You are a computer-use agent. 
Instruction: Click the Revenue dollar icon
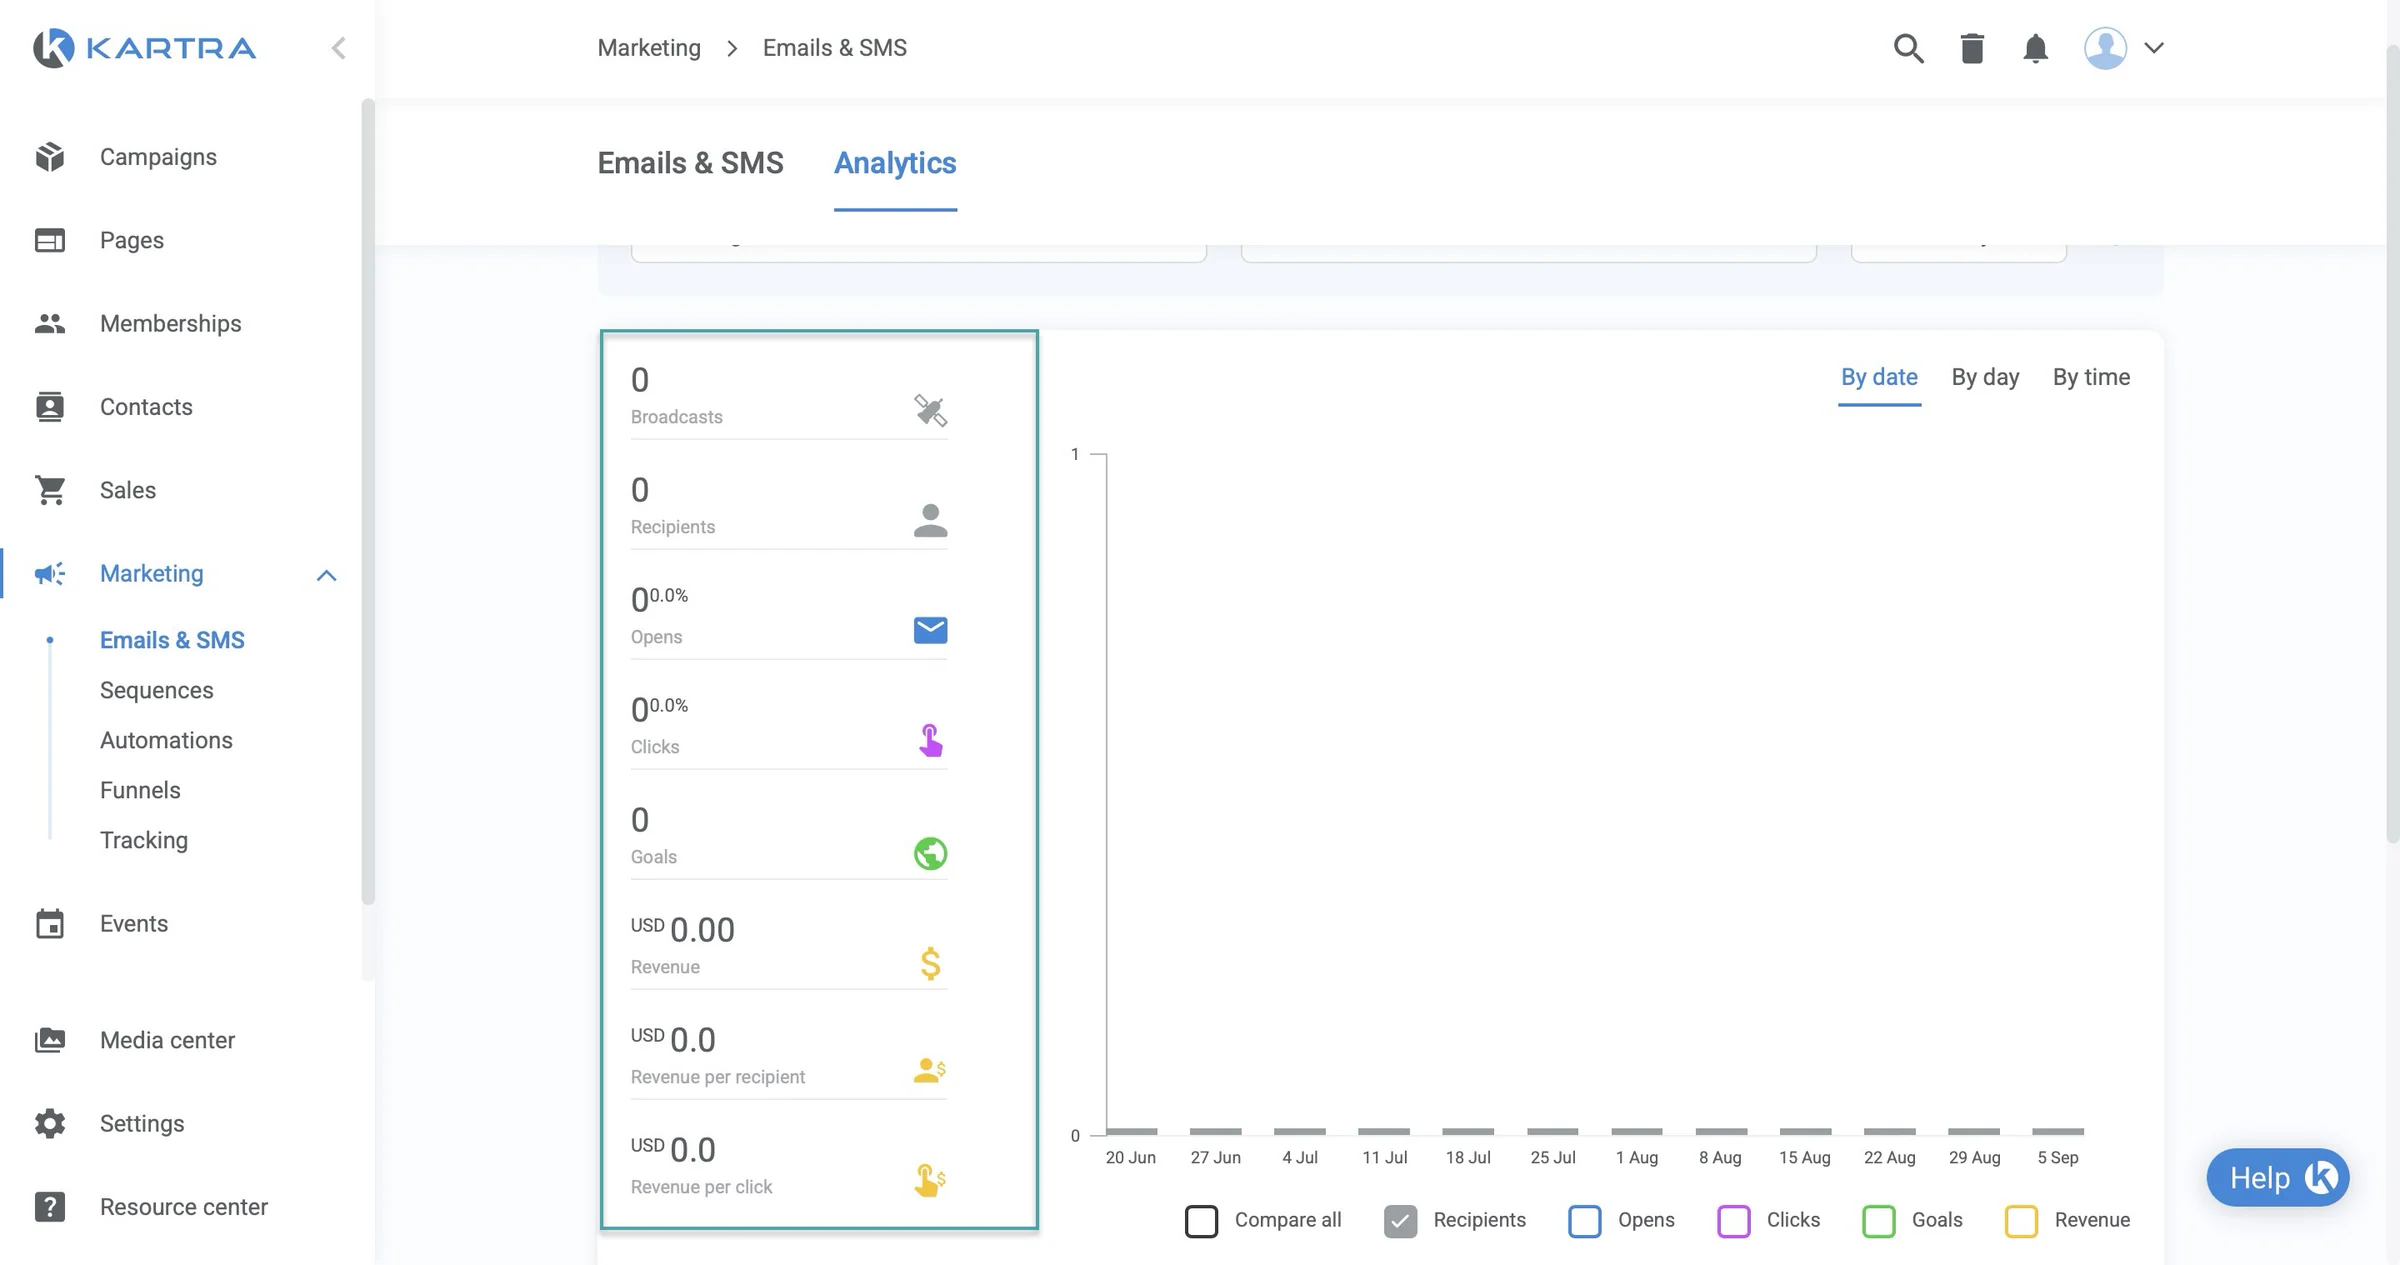pyautogui.click(x=930, y=963)
